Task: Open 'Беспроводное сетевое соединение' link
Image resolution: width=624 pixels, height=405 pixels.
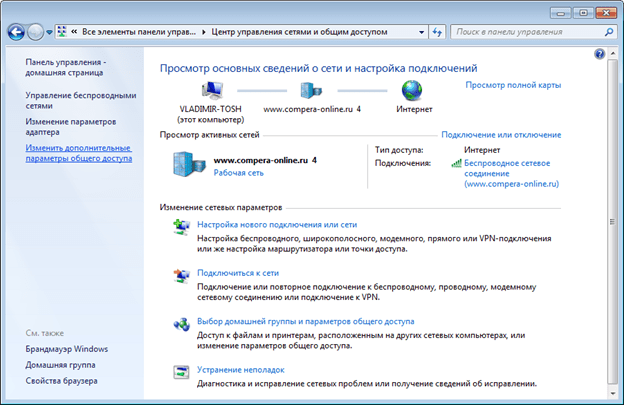Action: click(x=511, y=173)
